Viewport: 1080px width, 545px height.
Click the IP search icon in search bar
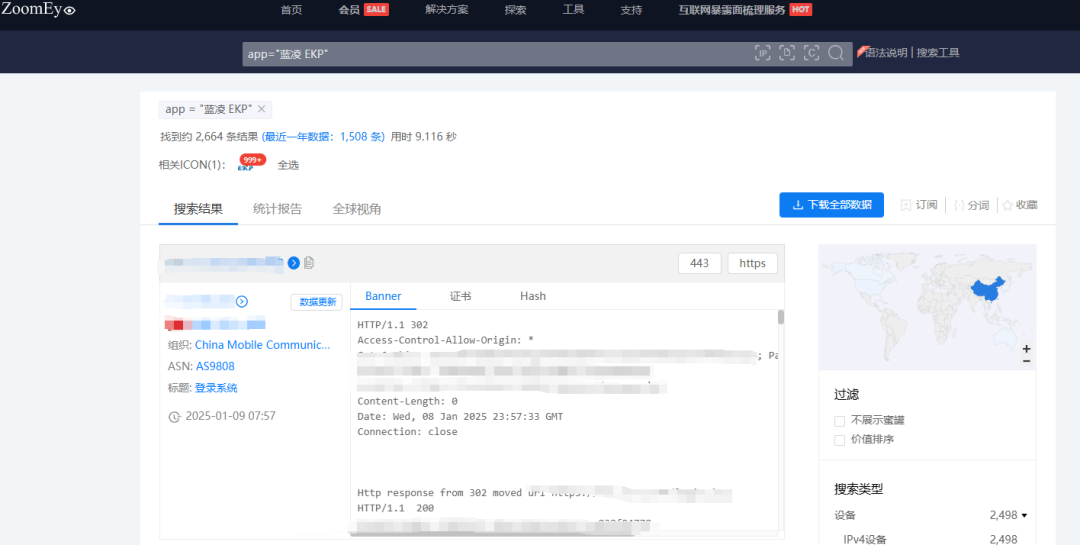tap(762, 53)
